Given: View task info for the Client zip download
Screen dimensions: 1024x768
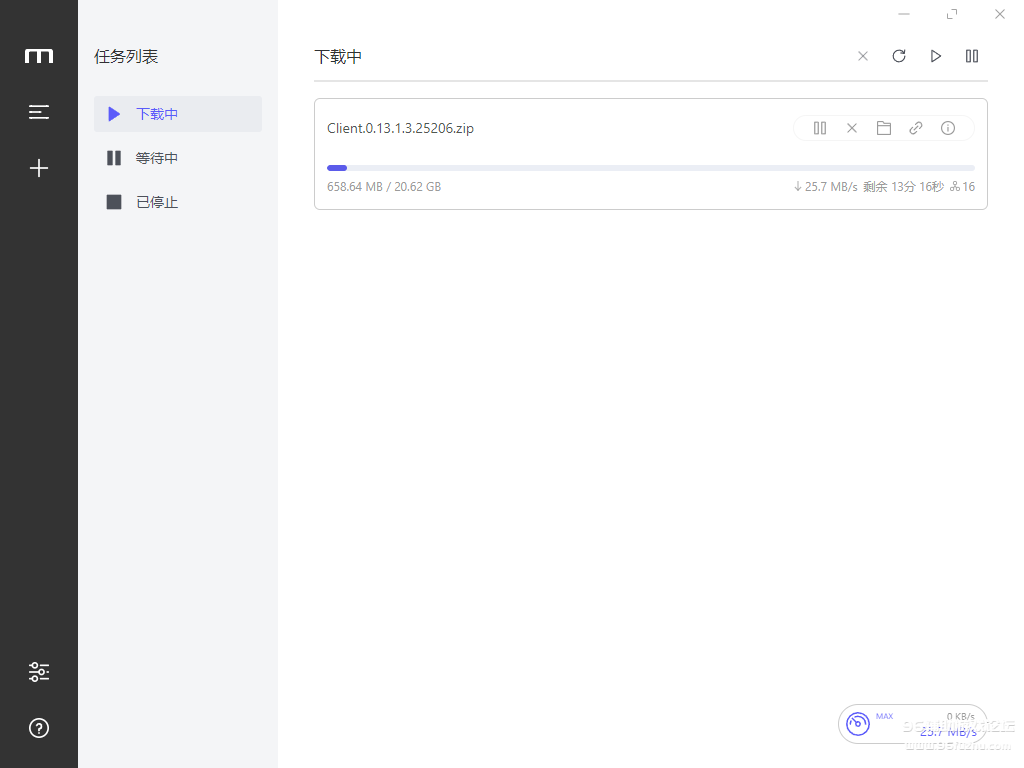Looking at the screenshot, I should (948, 128).
